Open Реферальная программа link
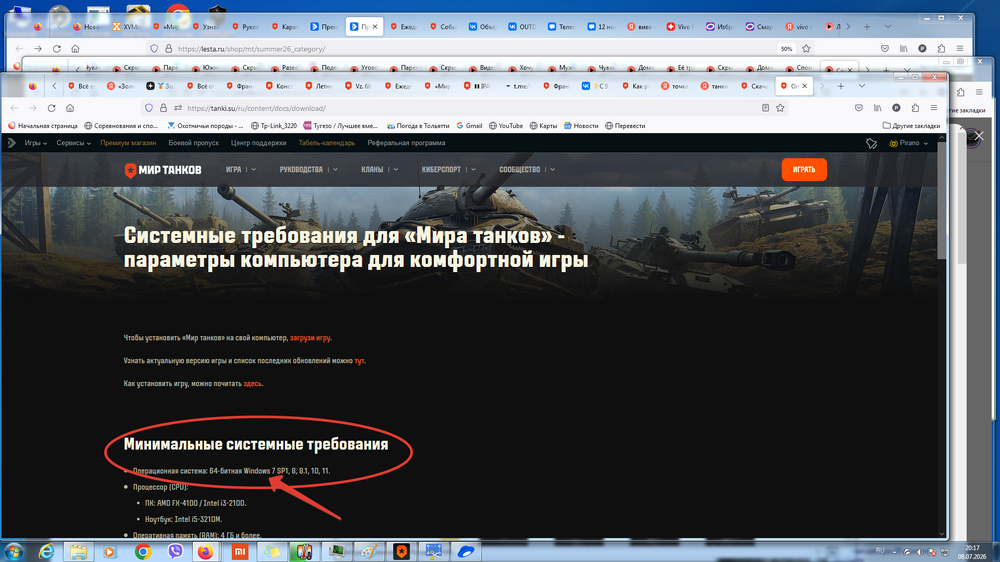Image resolution: width=1000 pixels, height=562 pixels. coord(406,143)
